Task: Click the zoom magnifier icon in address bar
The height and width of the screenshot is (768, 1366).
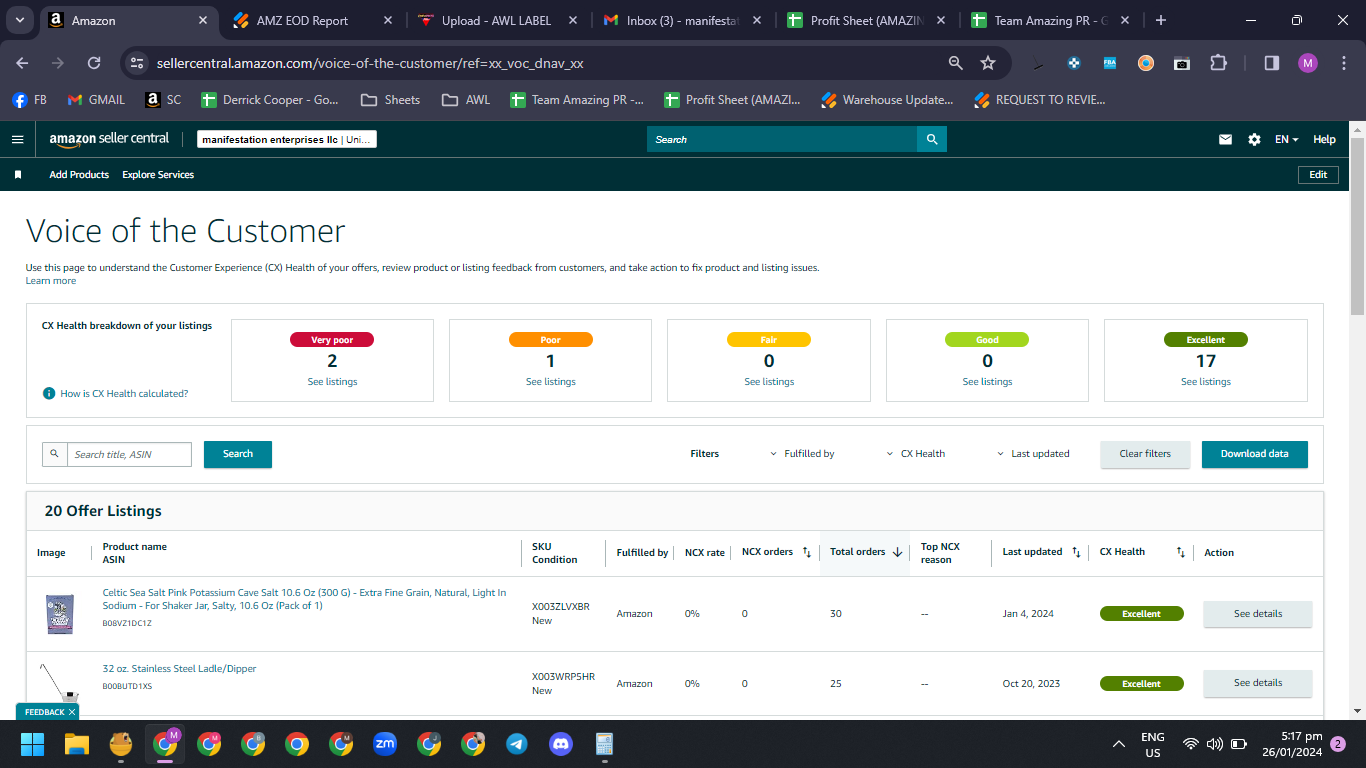Action: coord(956,63)
